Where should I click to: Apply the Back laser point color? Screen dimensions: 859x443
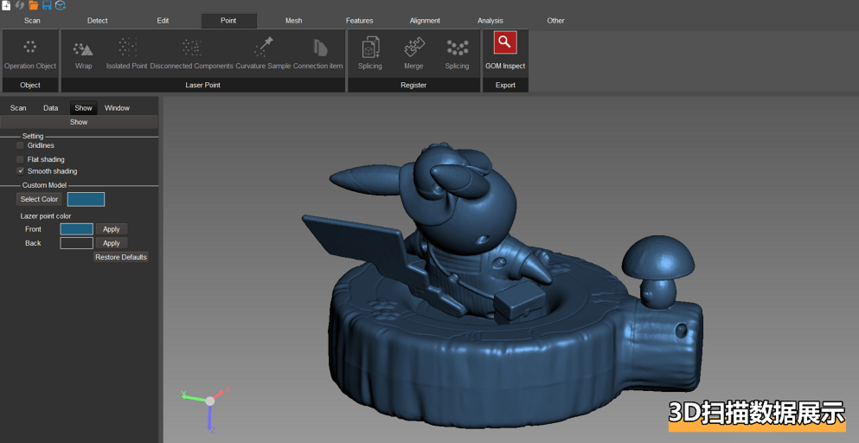(112, 243)
